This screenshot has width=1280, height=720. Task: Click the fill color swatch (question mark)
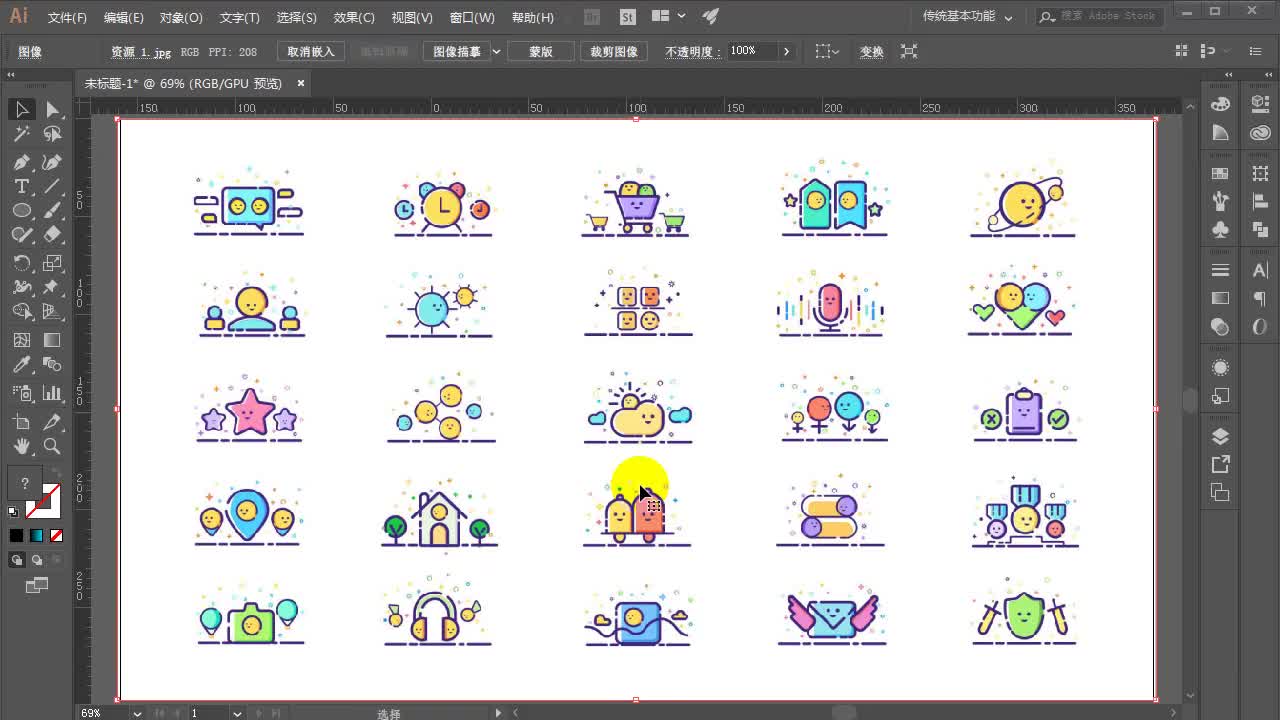(x=25, y=484)
